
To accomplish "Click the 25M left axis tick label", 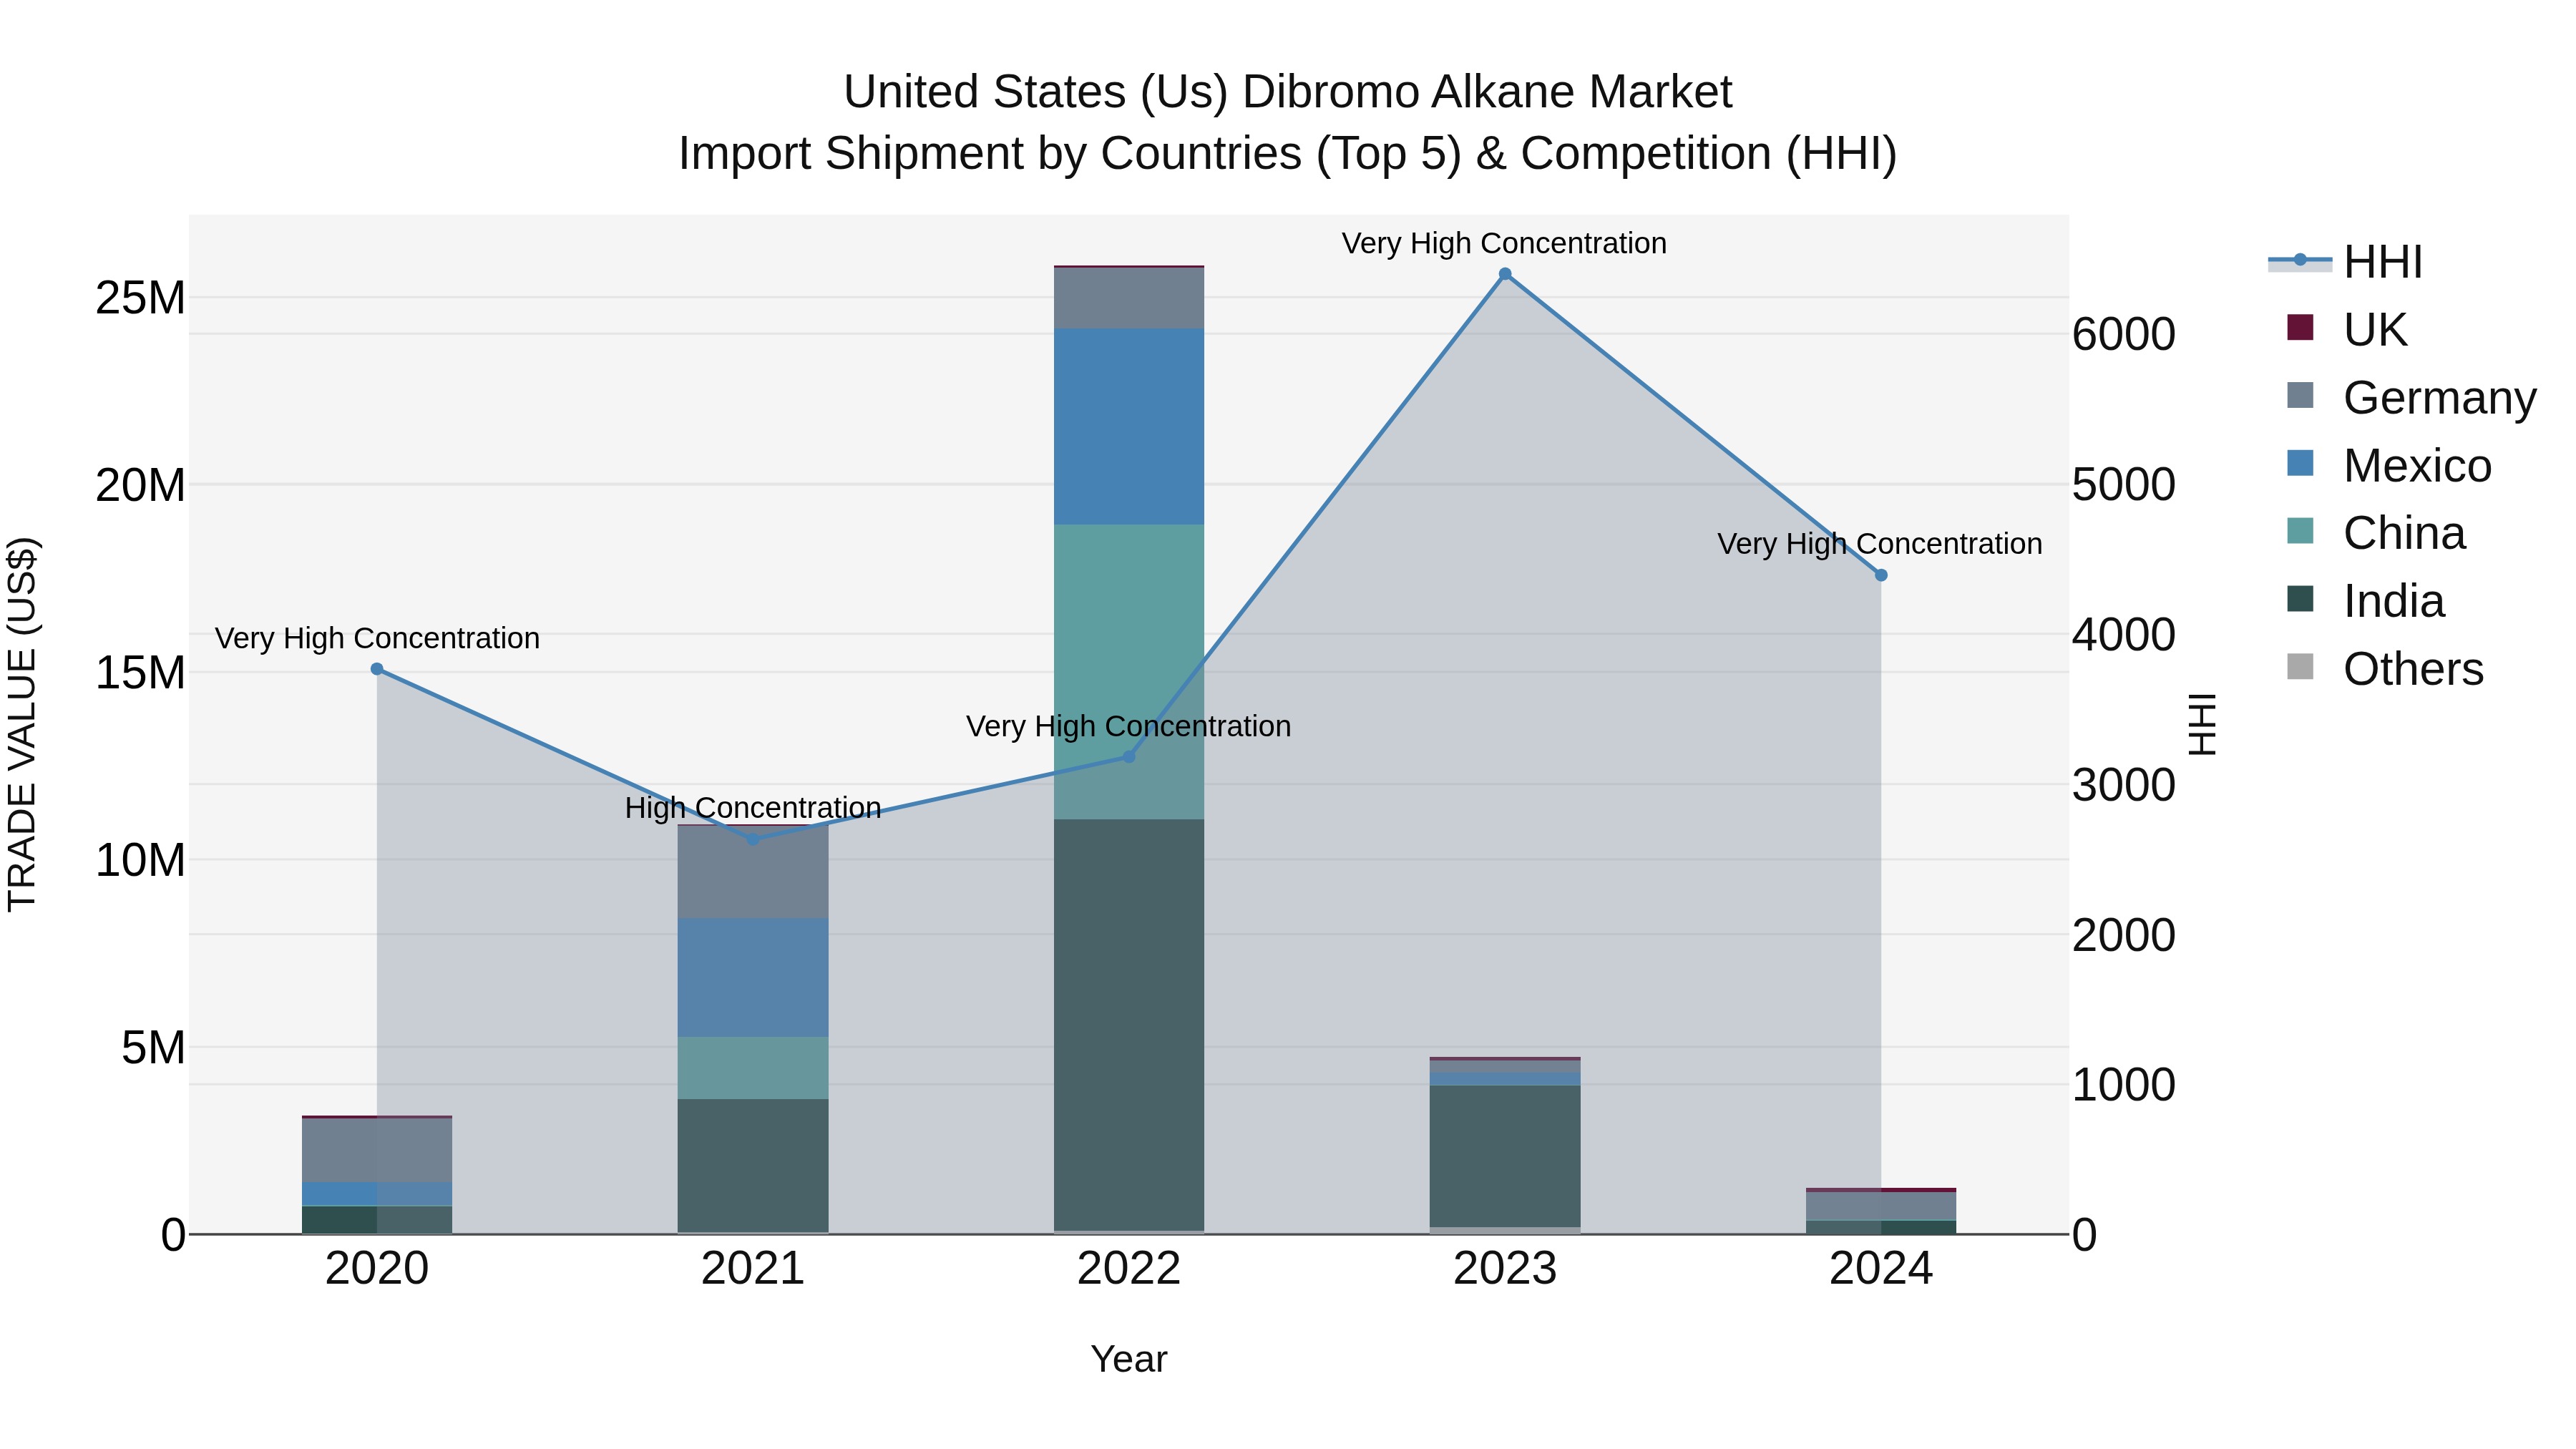I will 140,298.
